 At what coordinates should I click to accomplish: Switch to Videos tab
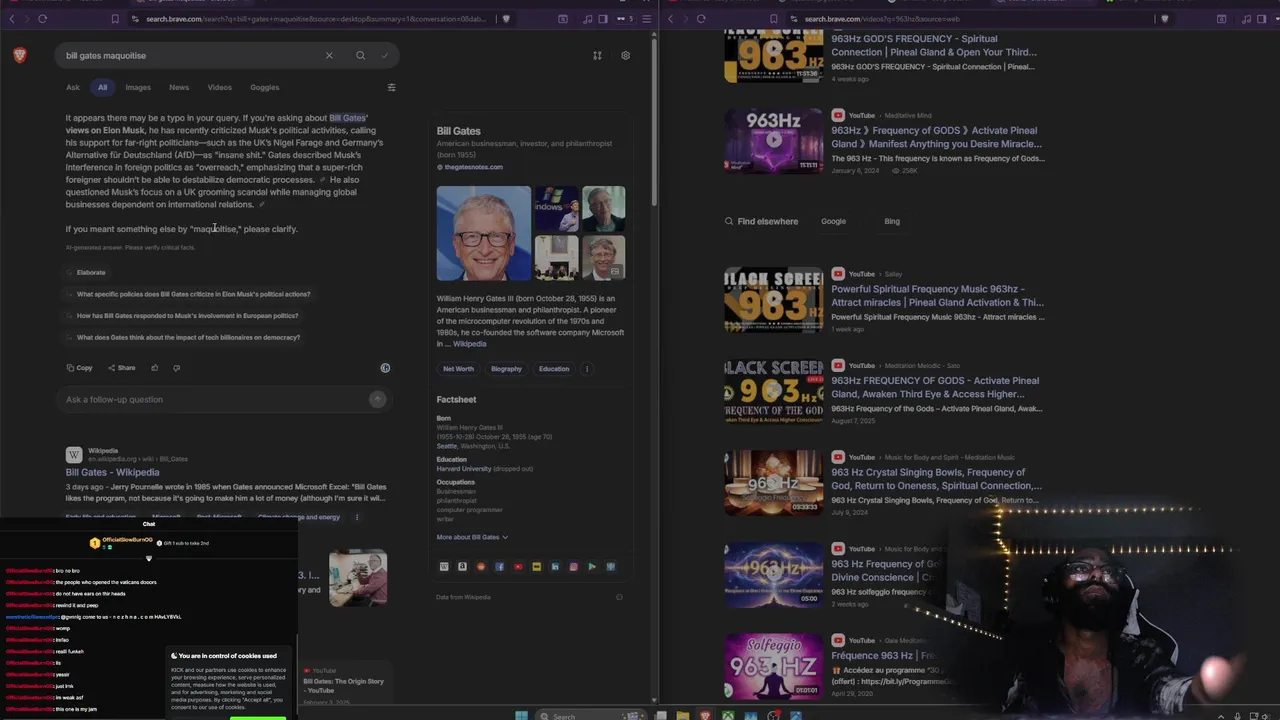click(219, 87)
